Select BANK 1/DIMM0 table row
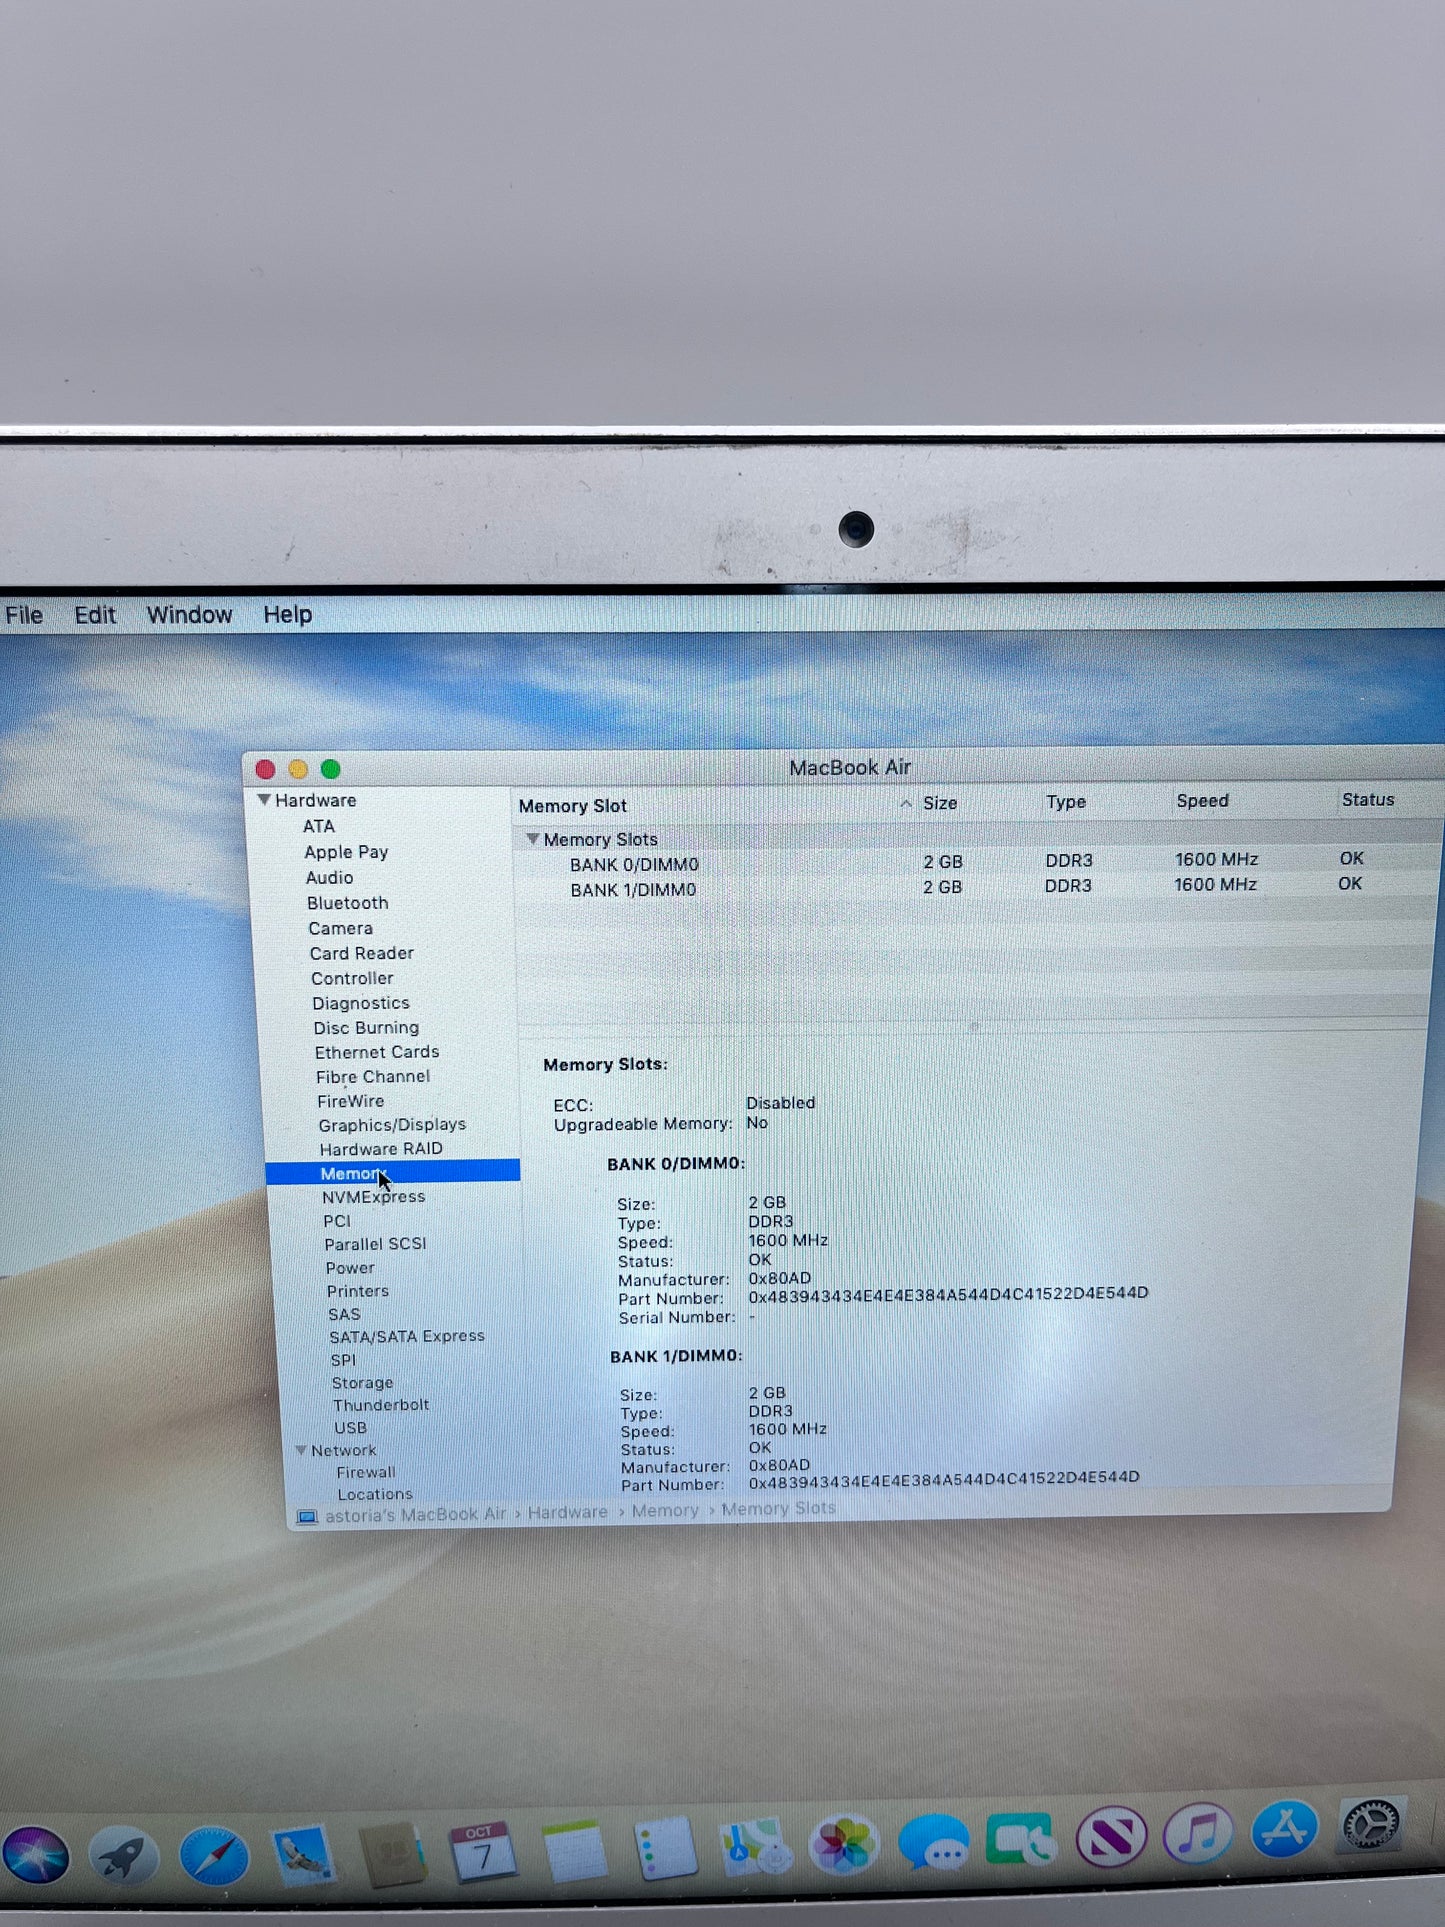 [975, 887]
